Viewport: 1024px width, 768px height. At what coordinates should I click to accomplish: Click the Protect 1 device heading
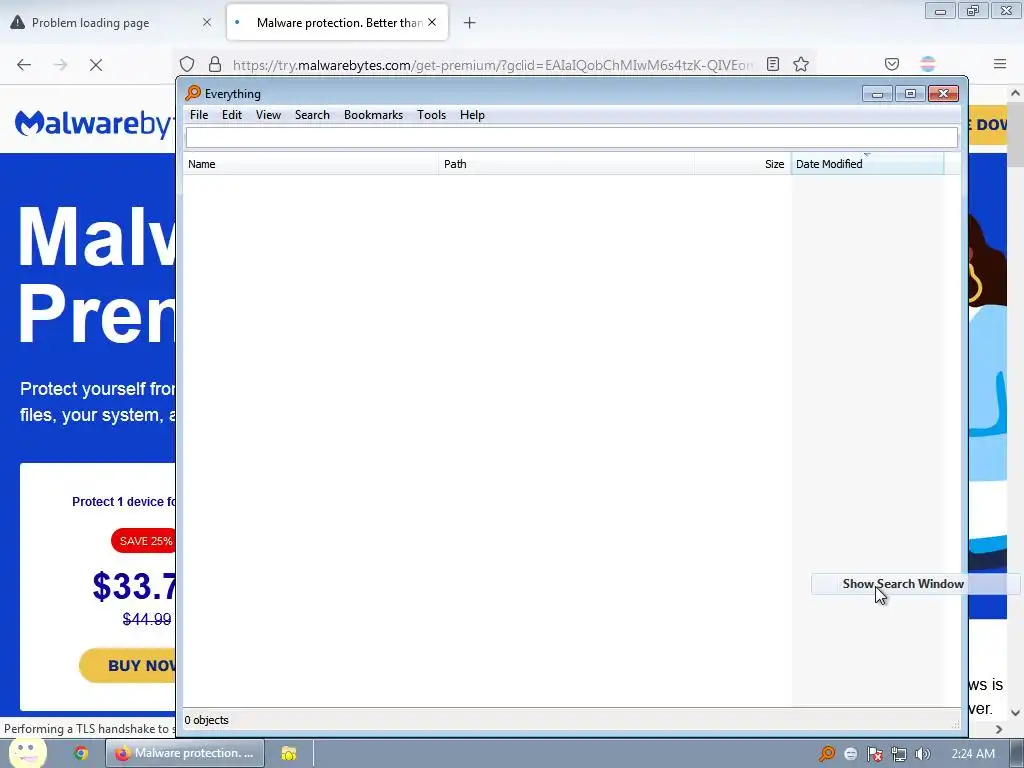tap(124, 502)
